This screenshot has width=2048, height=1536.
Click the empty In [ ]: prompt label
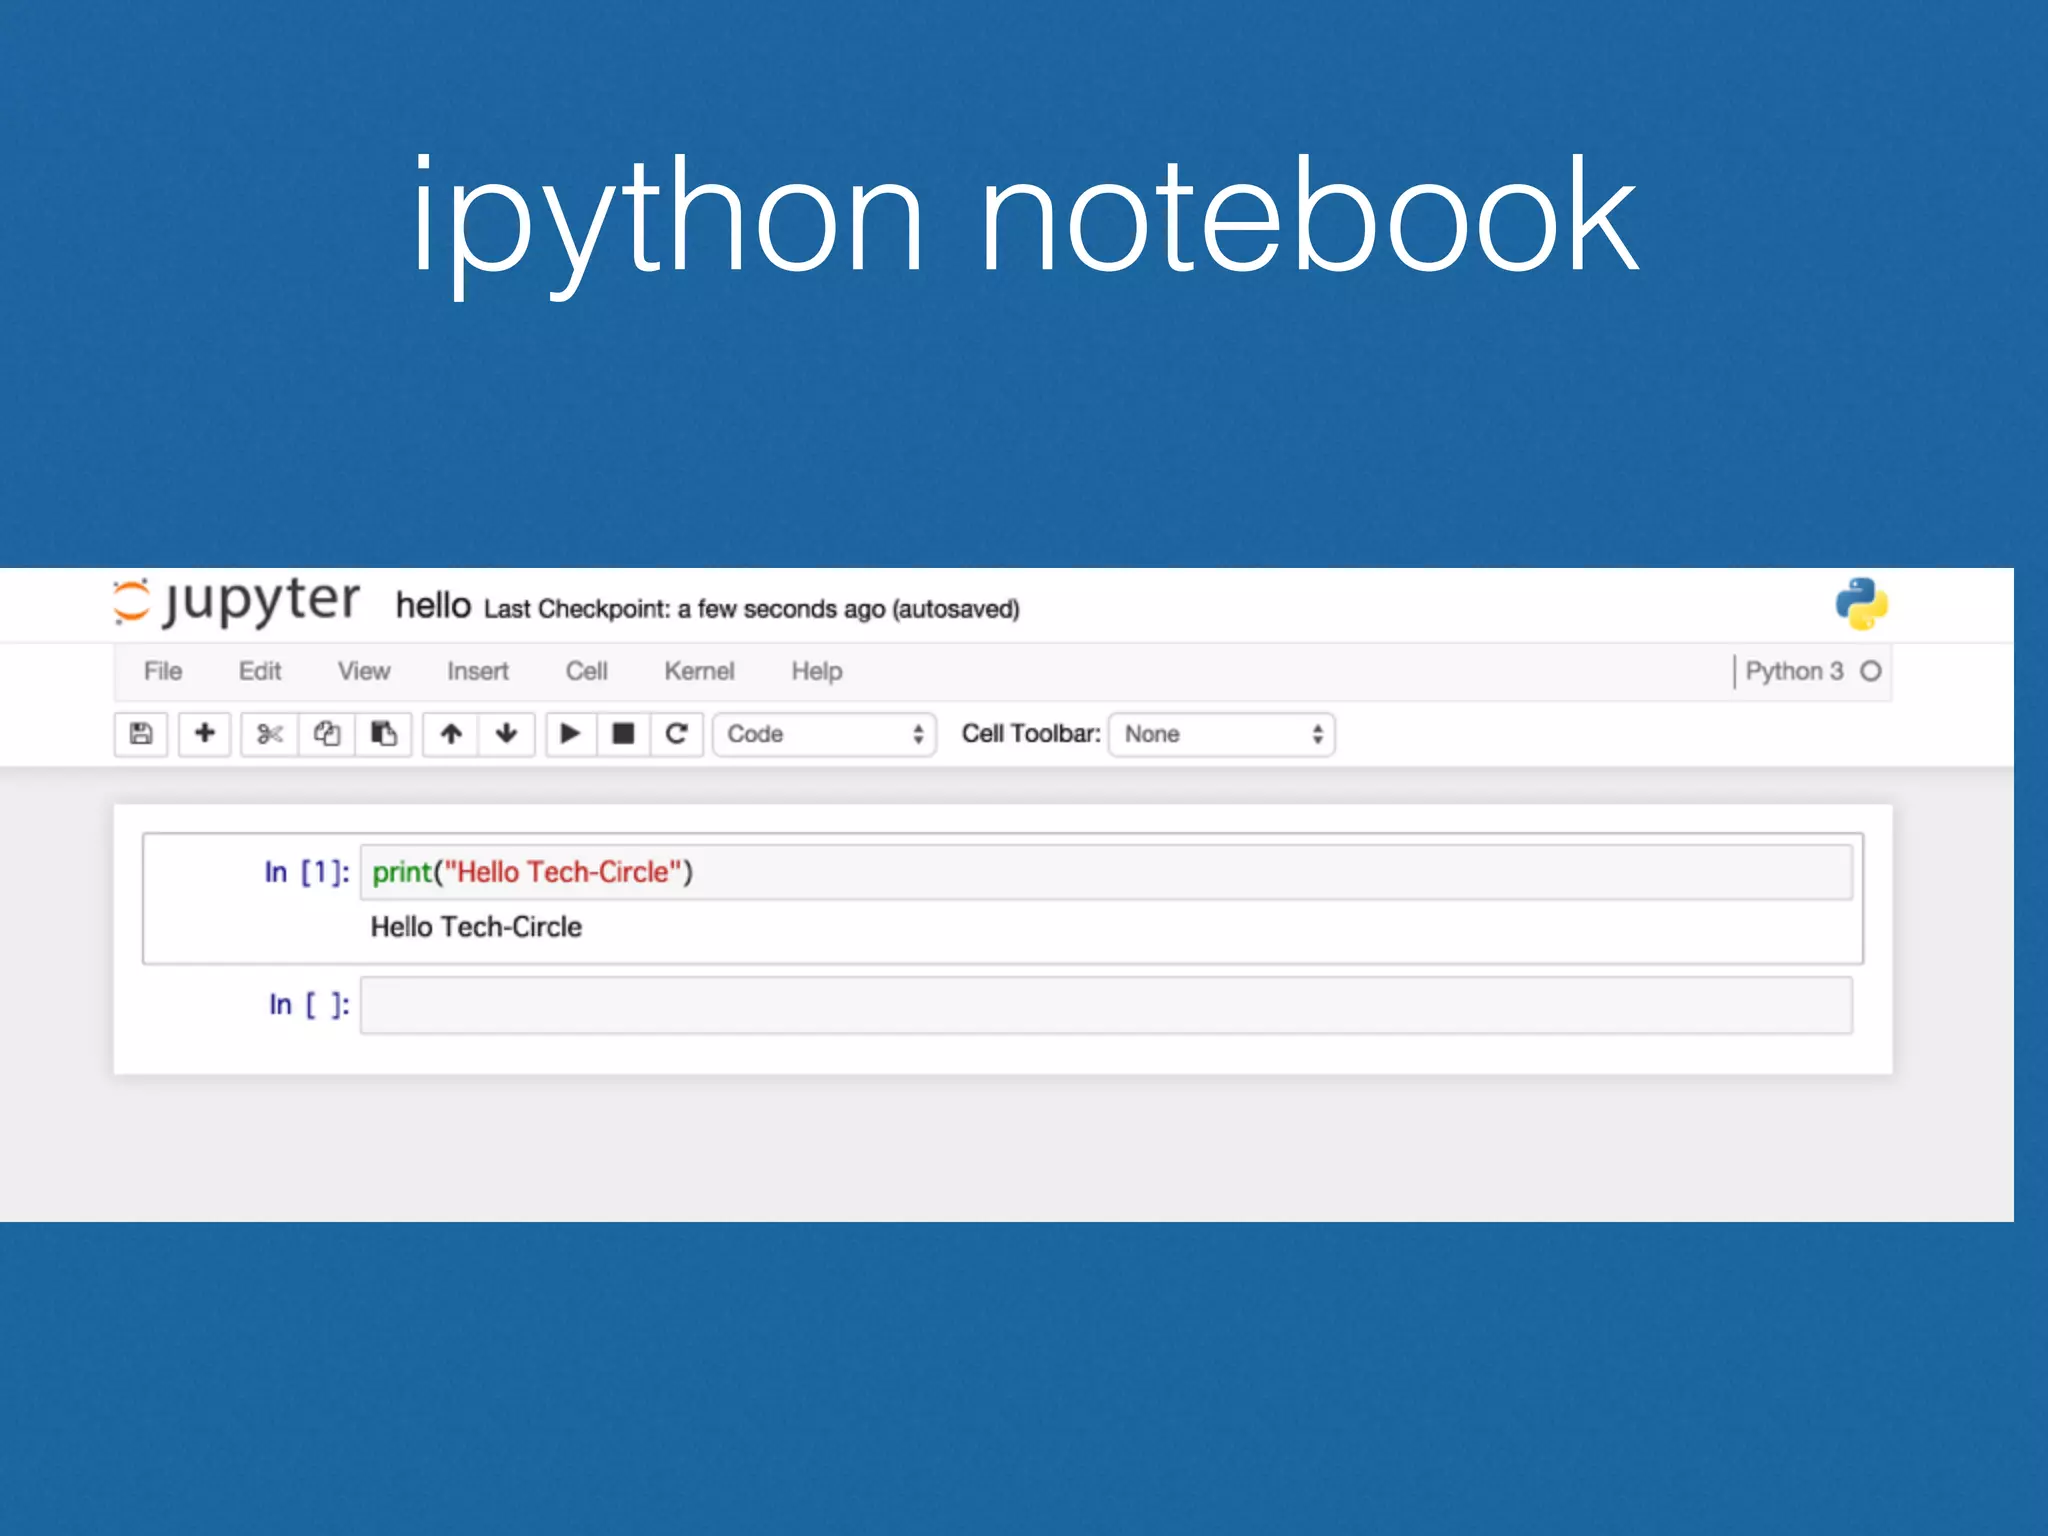pyautogui.click(x=309, y=1005)
